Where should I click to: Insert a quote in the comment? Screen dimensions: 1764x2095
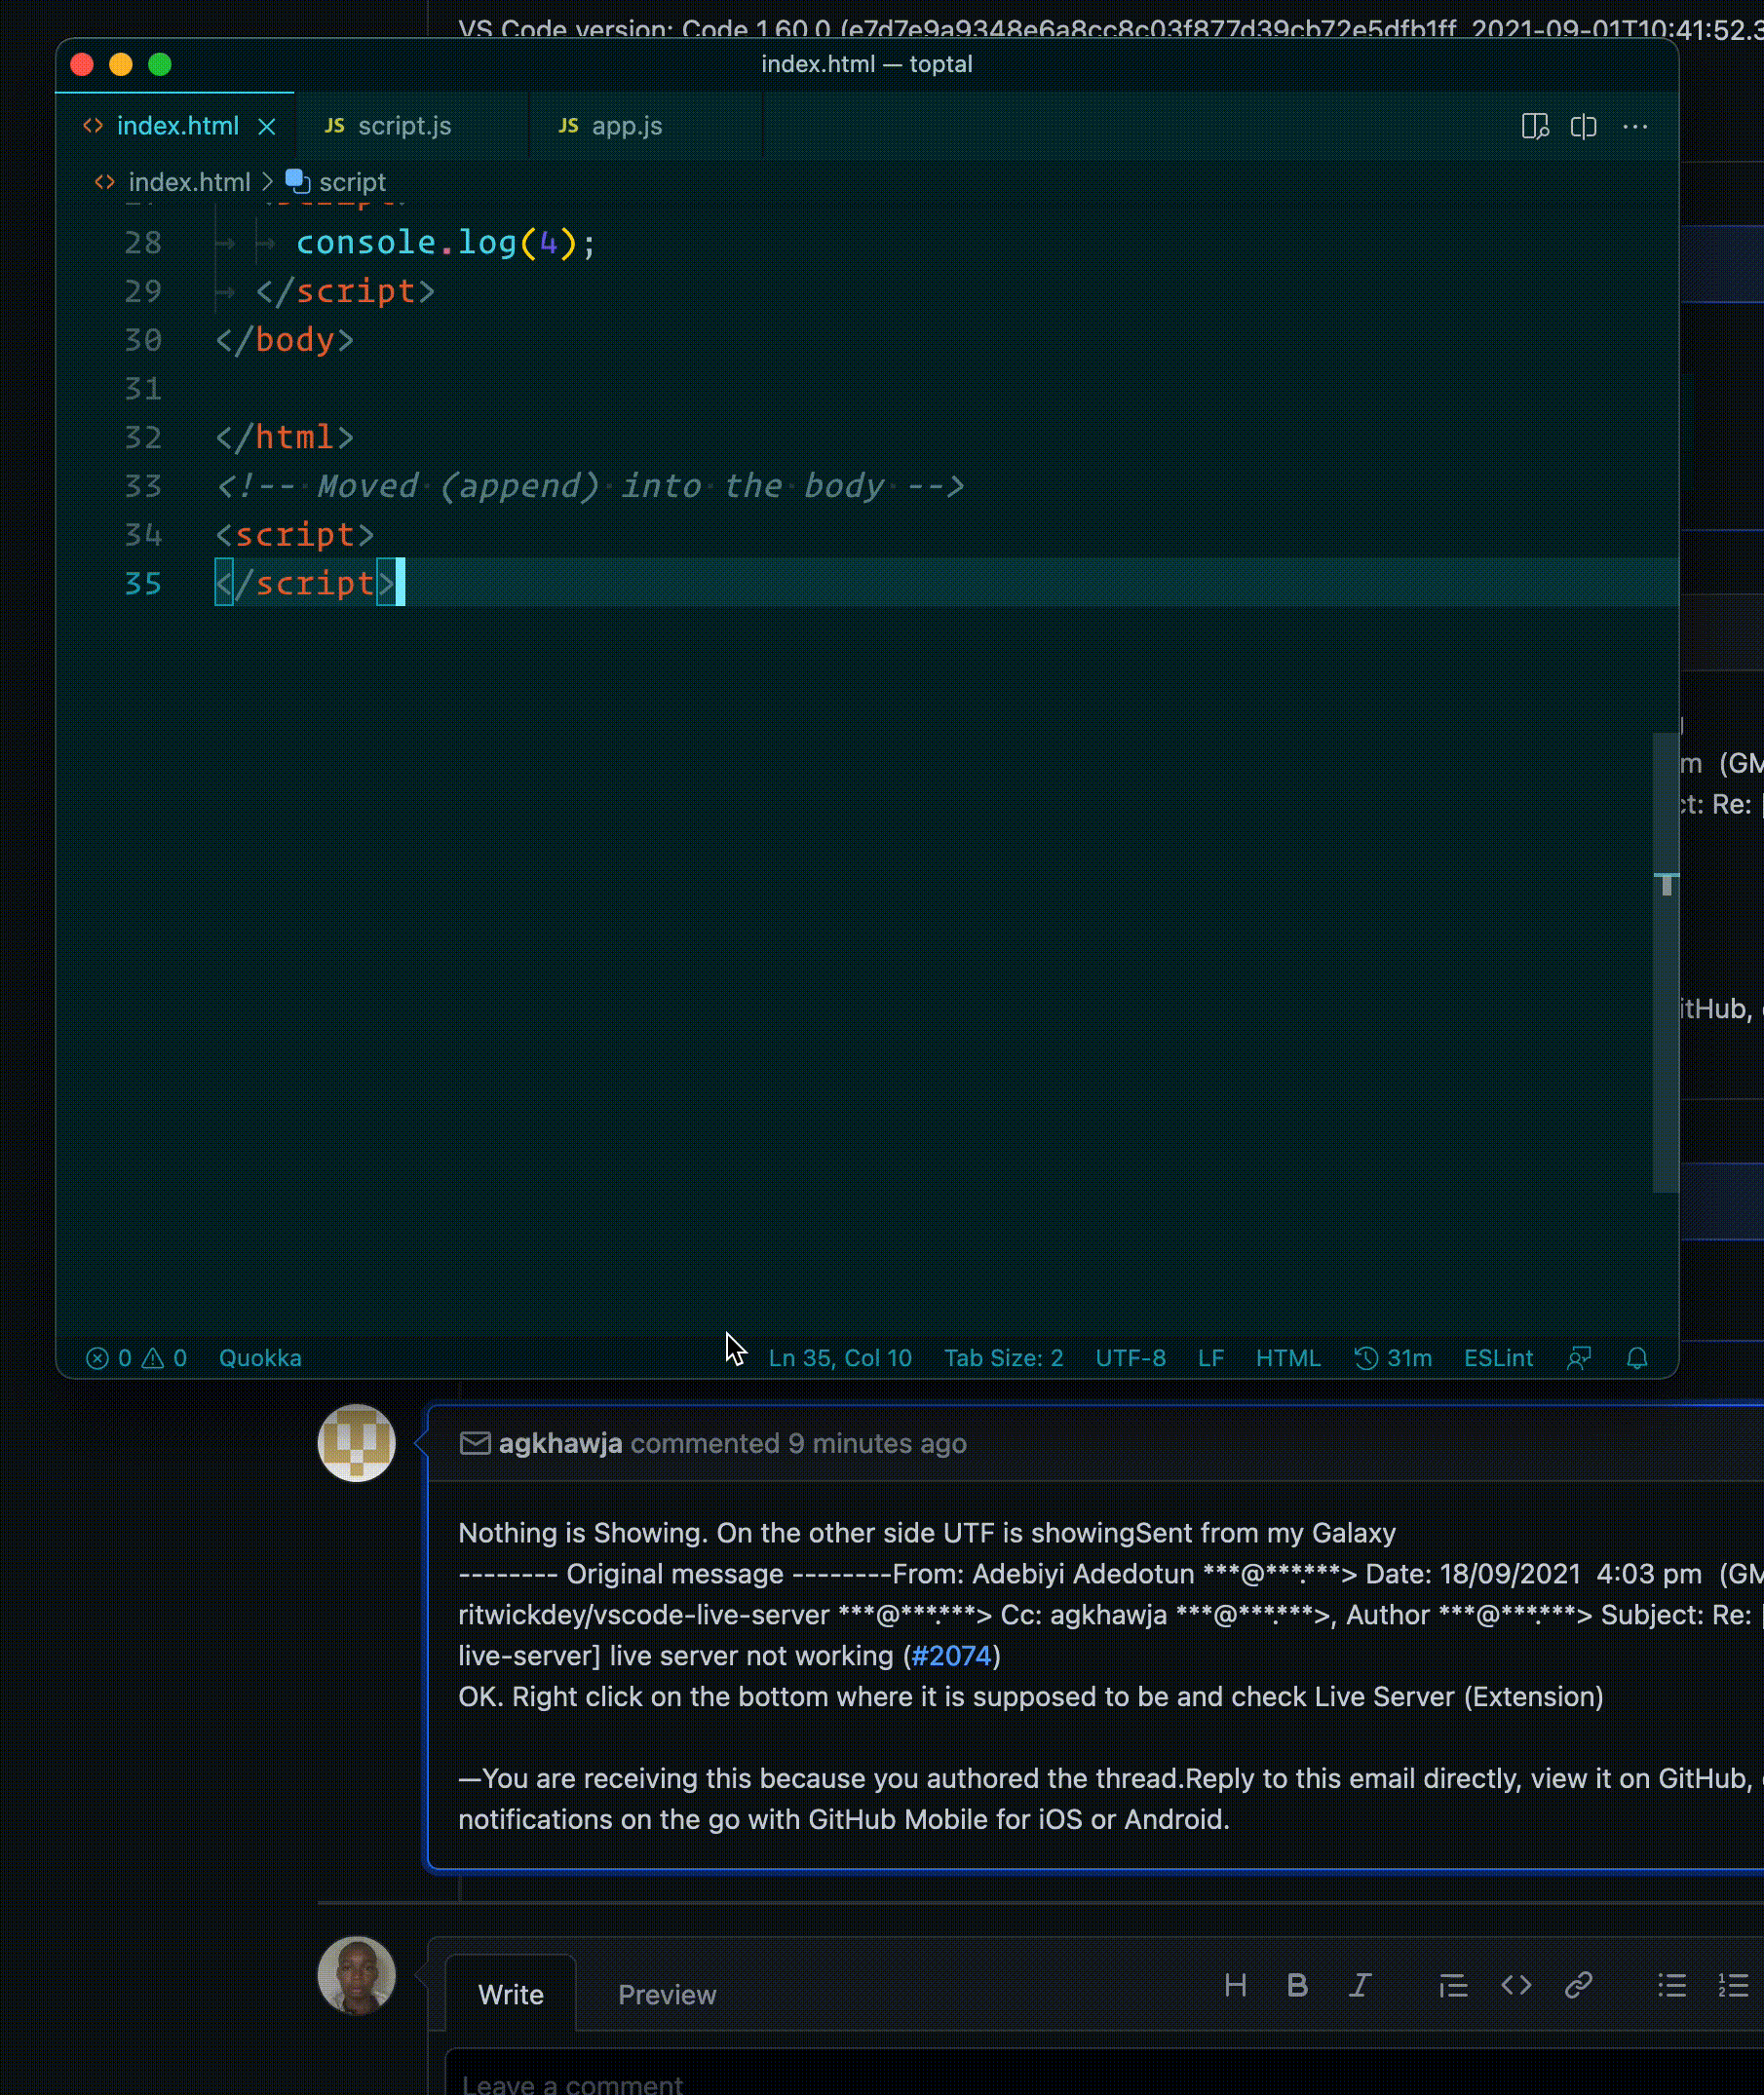click(1453, 1985)
